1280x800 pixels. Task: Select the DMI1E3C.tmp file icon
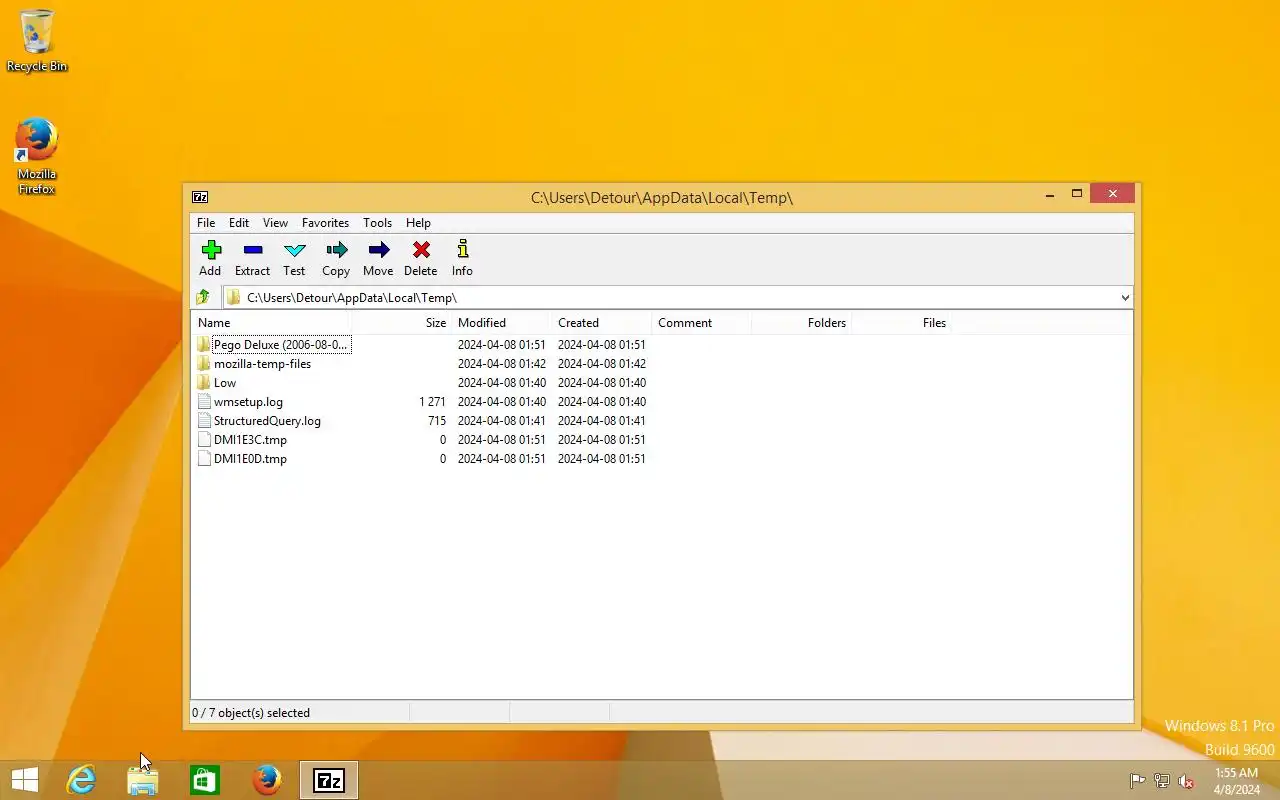pyautogui.click(x=204, y=440)
